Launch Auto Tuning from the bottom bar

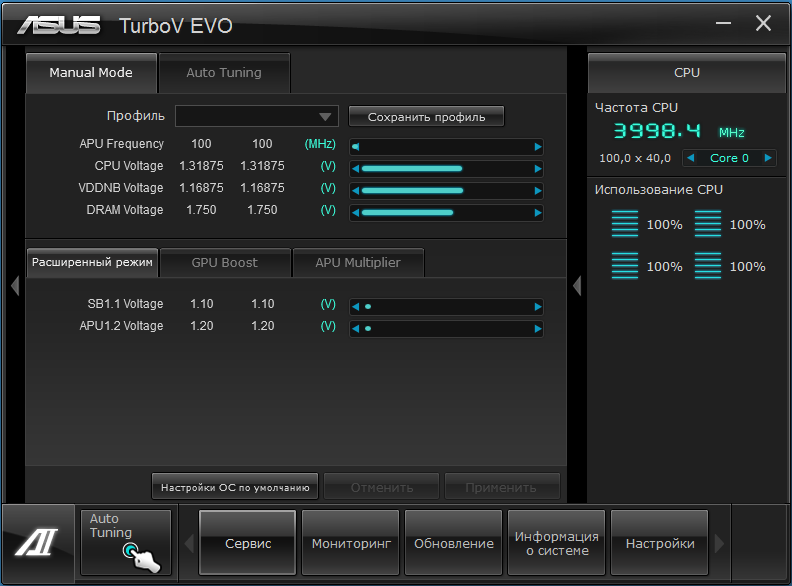[126, 543]
